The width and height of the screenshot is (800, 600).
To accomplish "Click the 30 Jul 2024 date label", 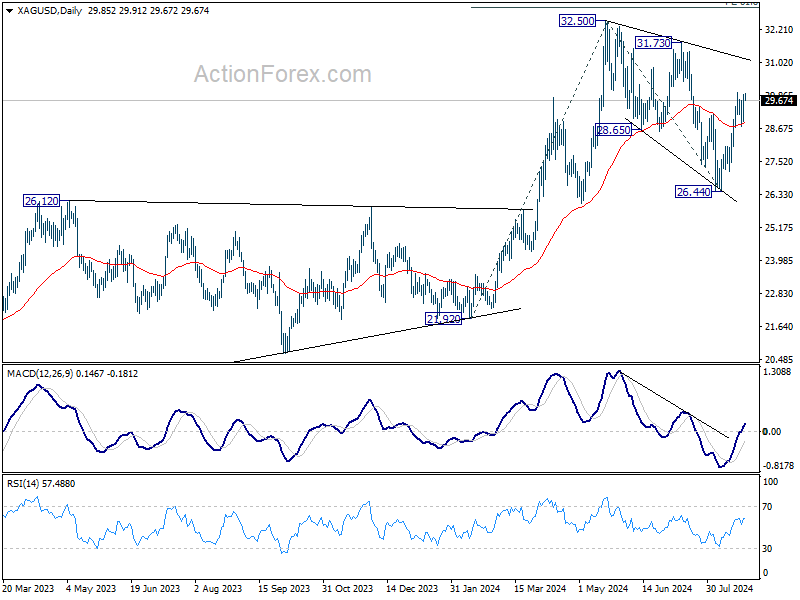I will click(730, 588).
